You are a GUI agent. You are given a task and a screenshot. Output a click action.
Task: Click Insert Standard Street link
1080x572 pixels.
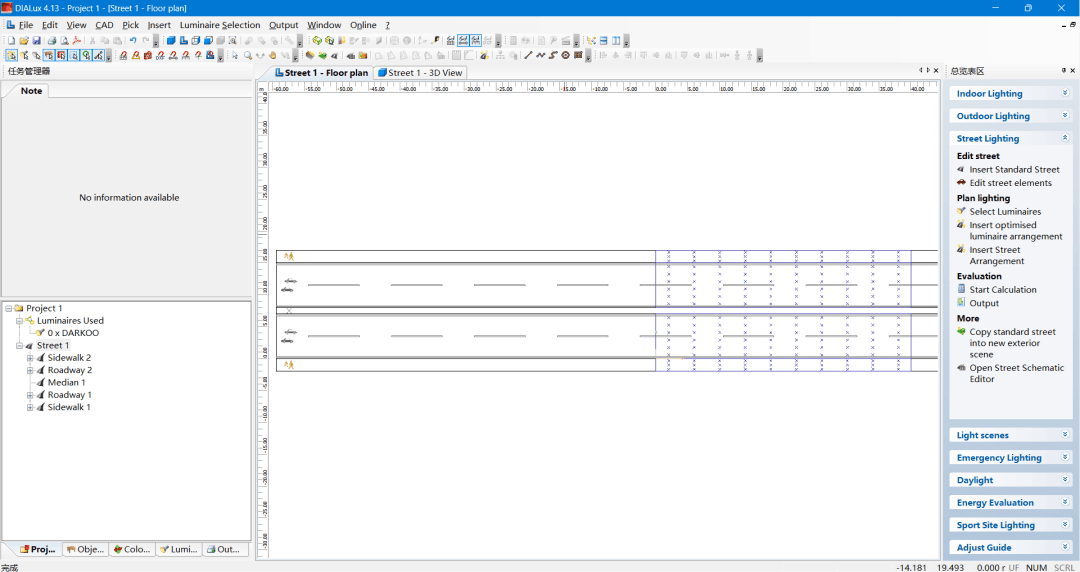(x=1014, y=170)
